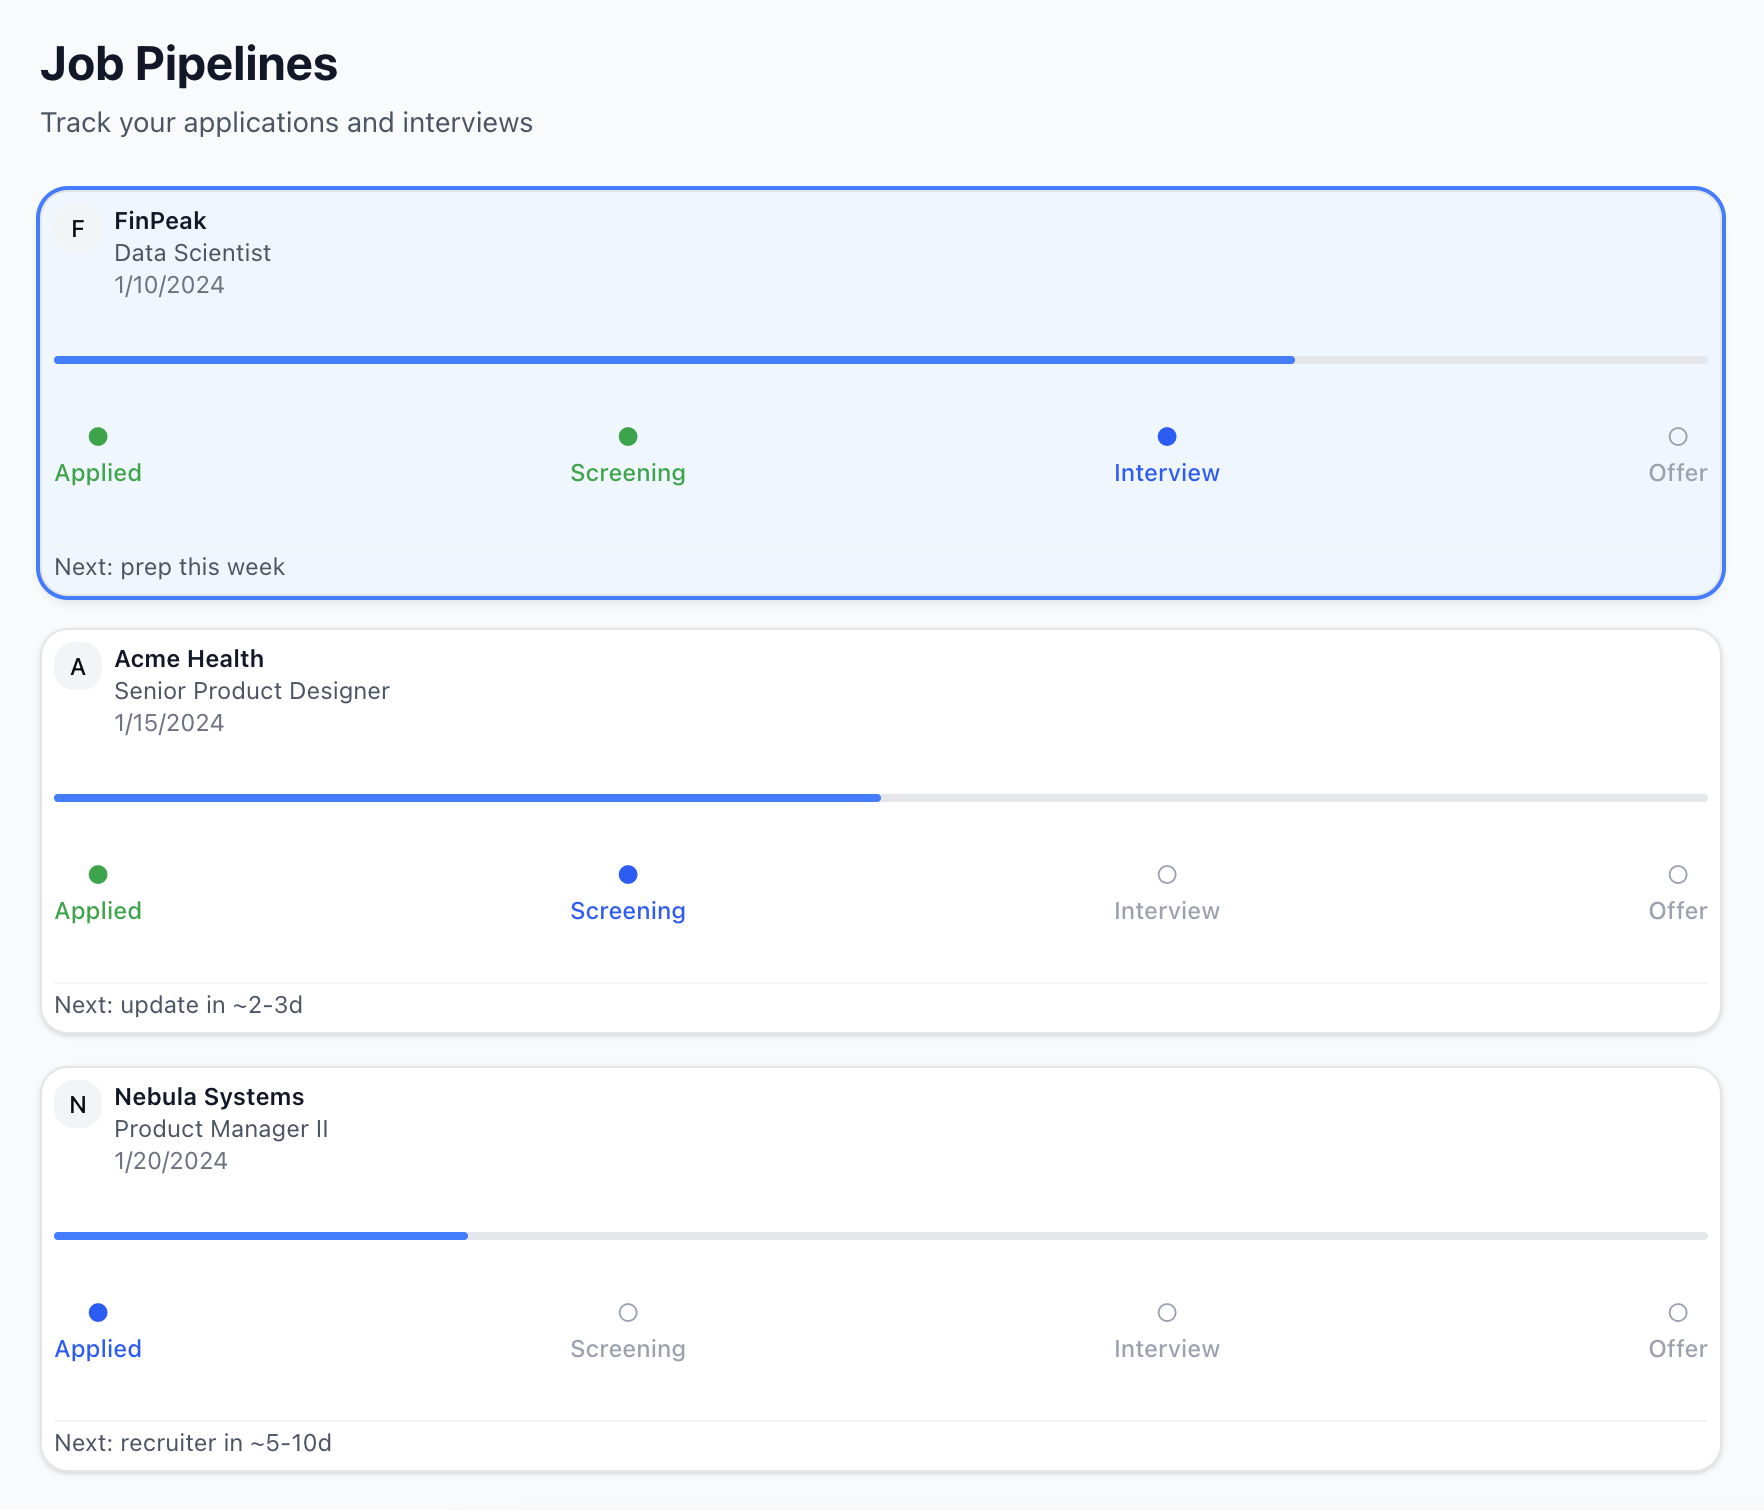This screenshot has height=1510, width=1764.
Task: Toggle the Screening circle on Nebula Systems
Action: point(627,1312)
